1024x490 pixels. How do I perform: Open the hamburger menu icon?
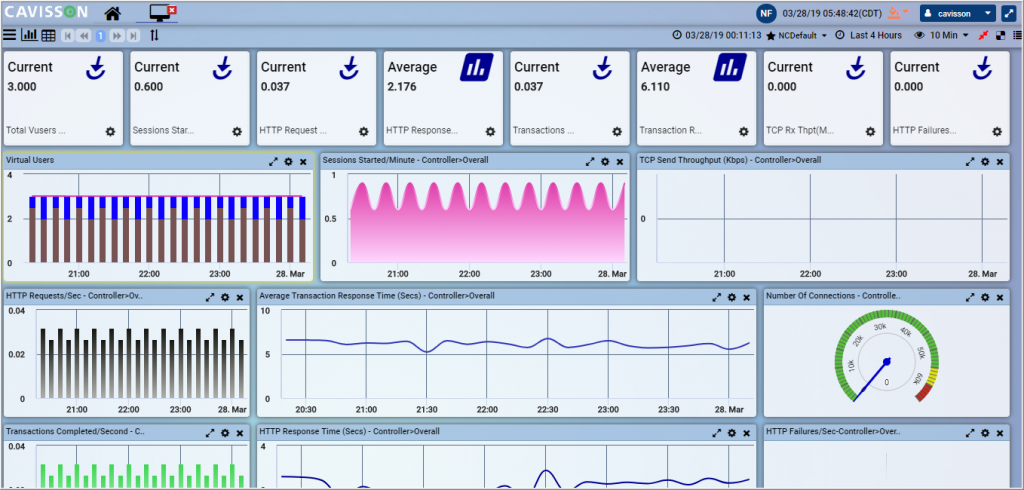pos(9,35)
